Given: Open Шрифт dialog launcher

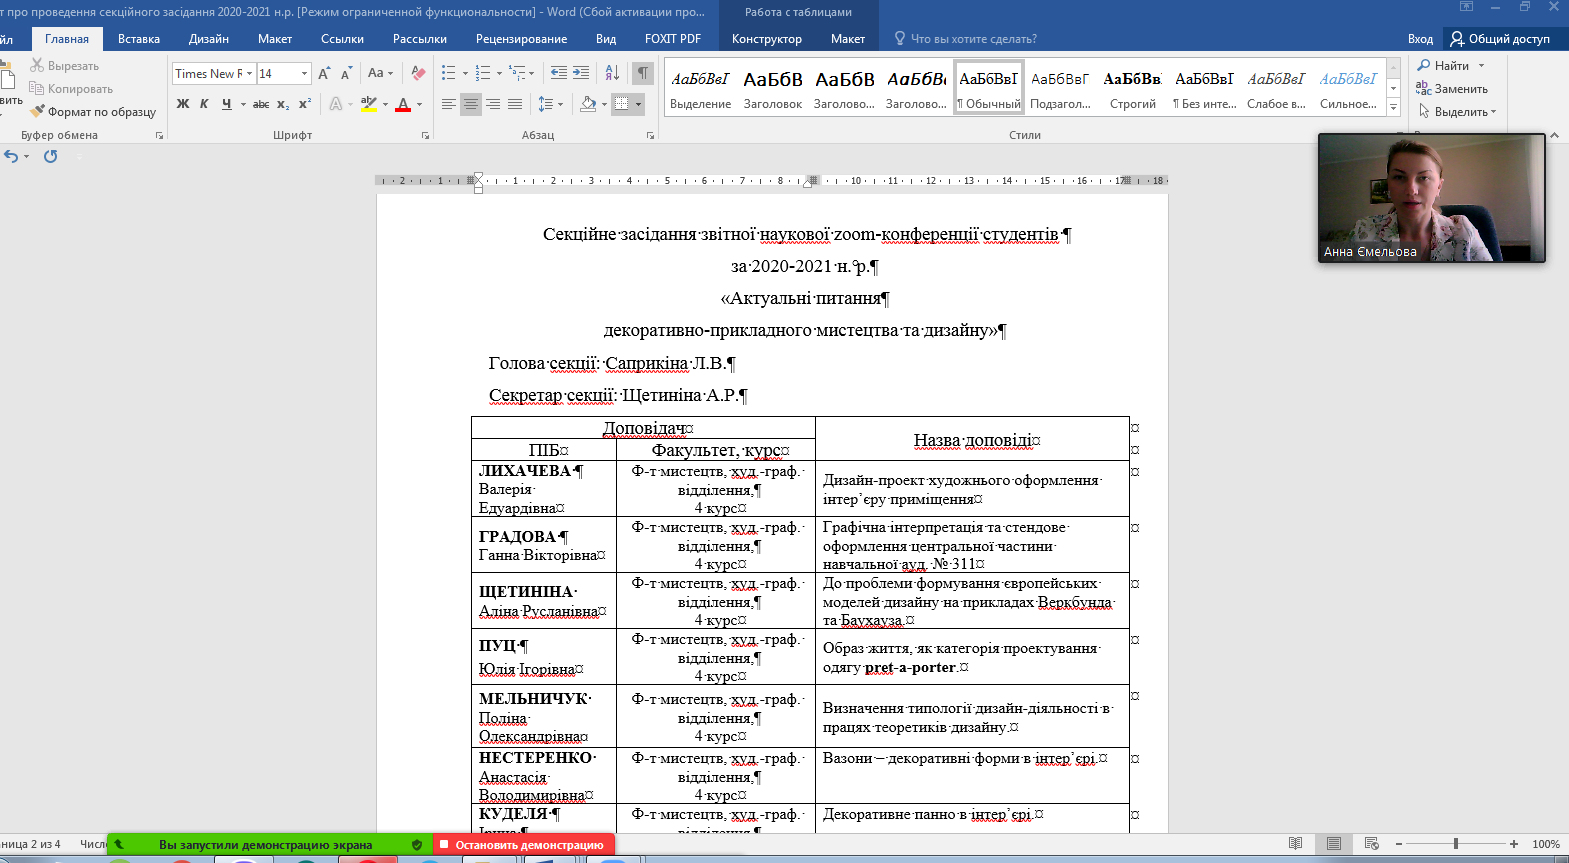Looking at the screenshot, I should (x=425, y=135).
